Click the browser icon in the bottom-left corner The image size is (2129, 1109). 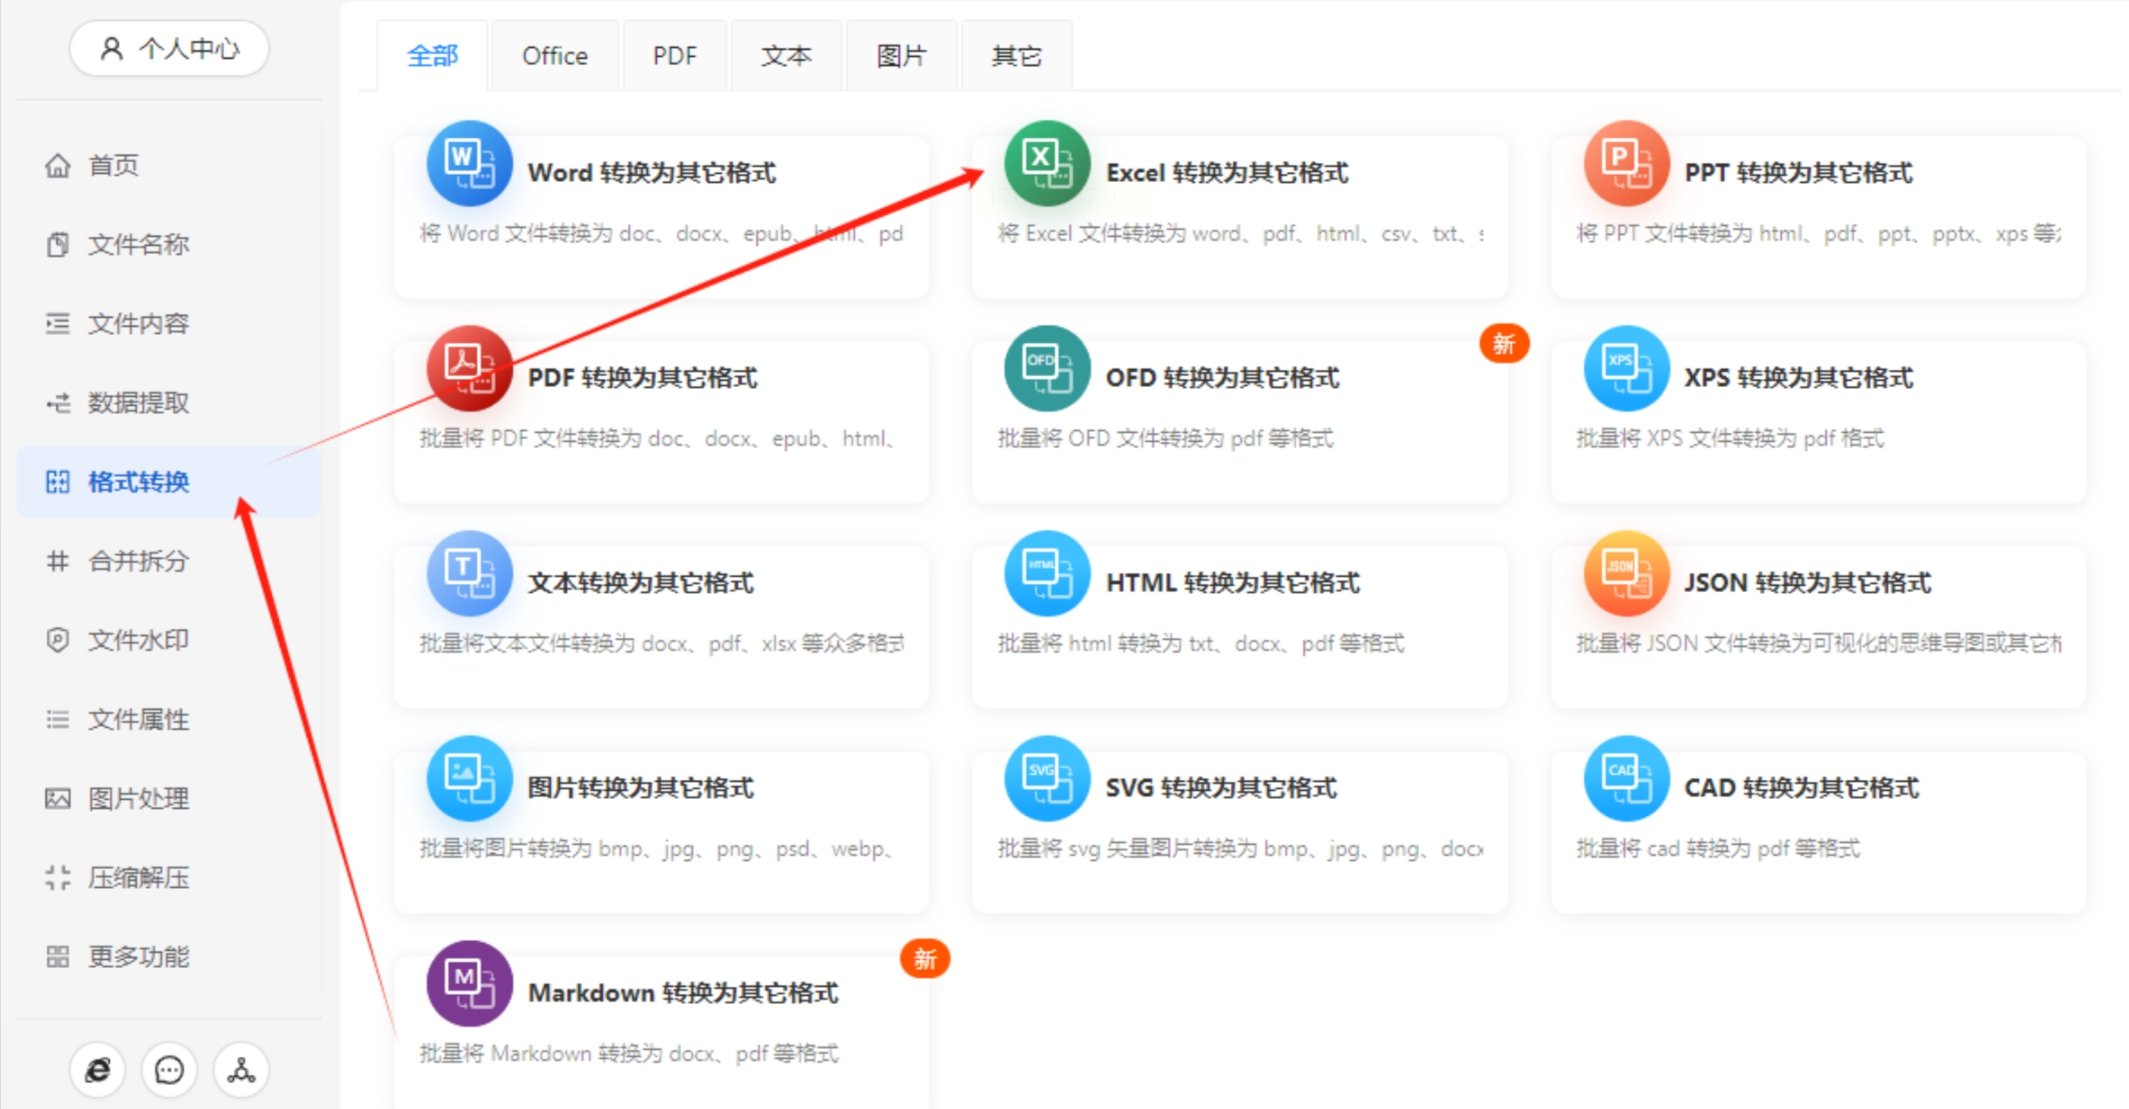pyautogui.click(x=98, y=1070)
